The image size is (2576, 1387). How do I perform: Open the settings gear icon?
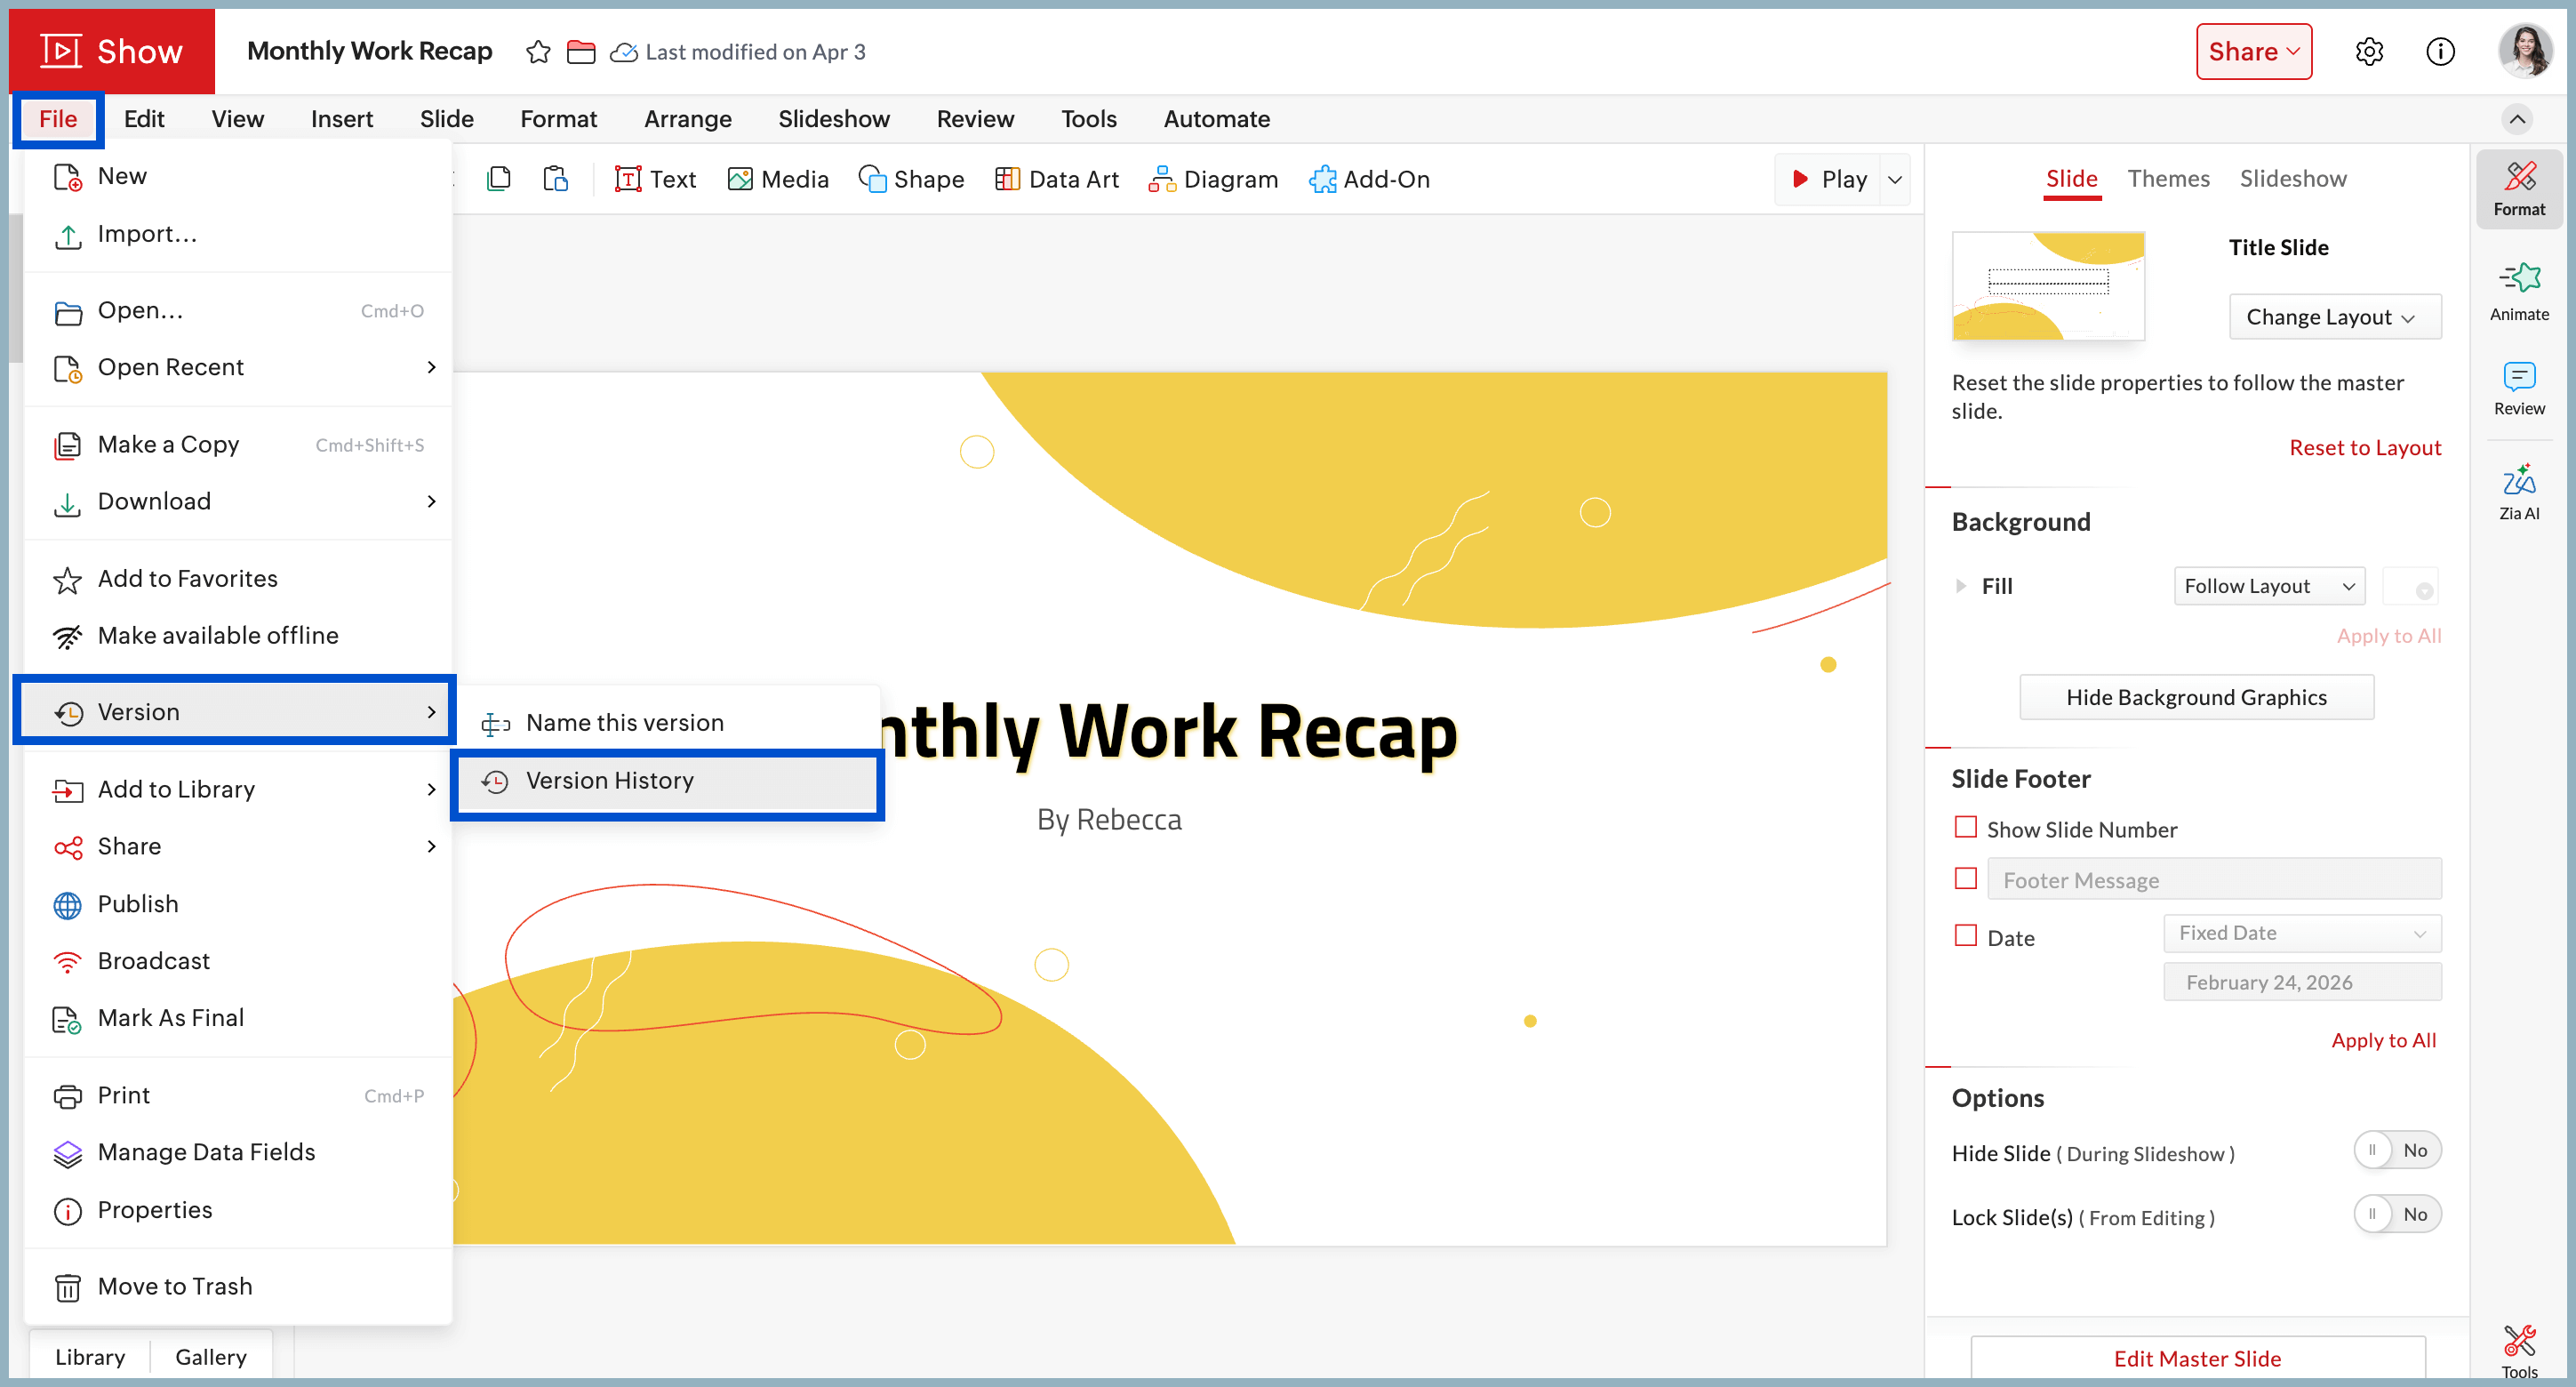2369,52
